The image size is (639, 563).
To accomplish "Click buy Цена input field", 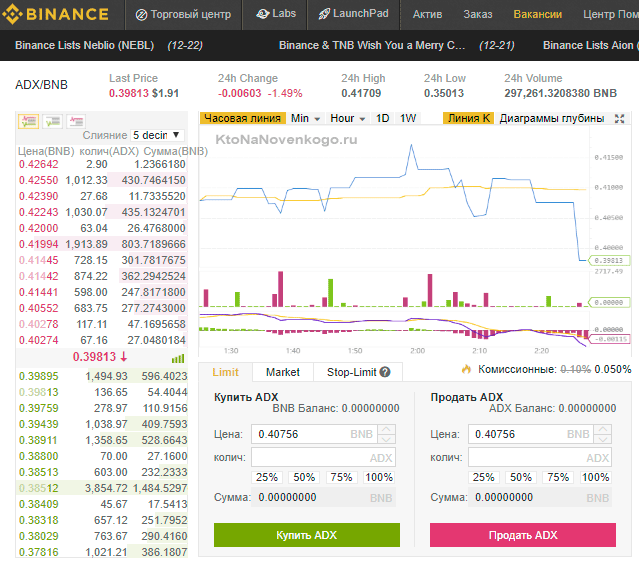I will [315, 434].
